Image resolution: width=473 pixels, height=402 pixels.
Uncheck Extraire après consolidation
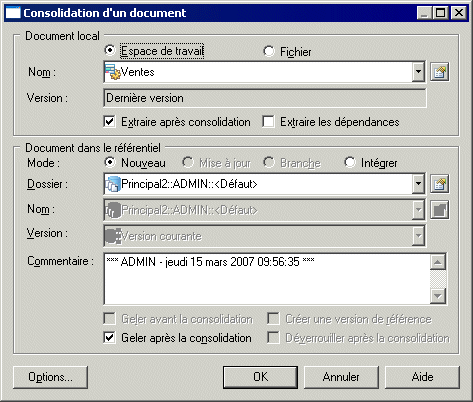(x=110, y=122)
